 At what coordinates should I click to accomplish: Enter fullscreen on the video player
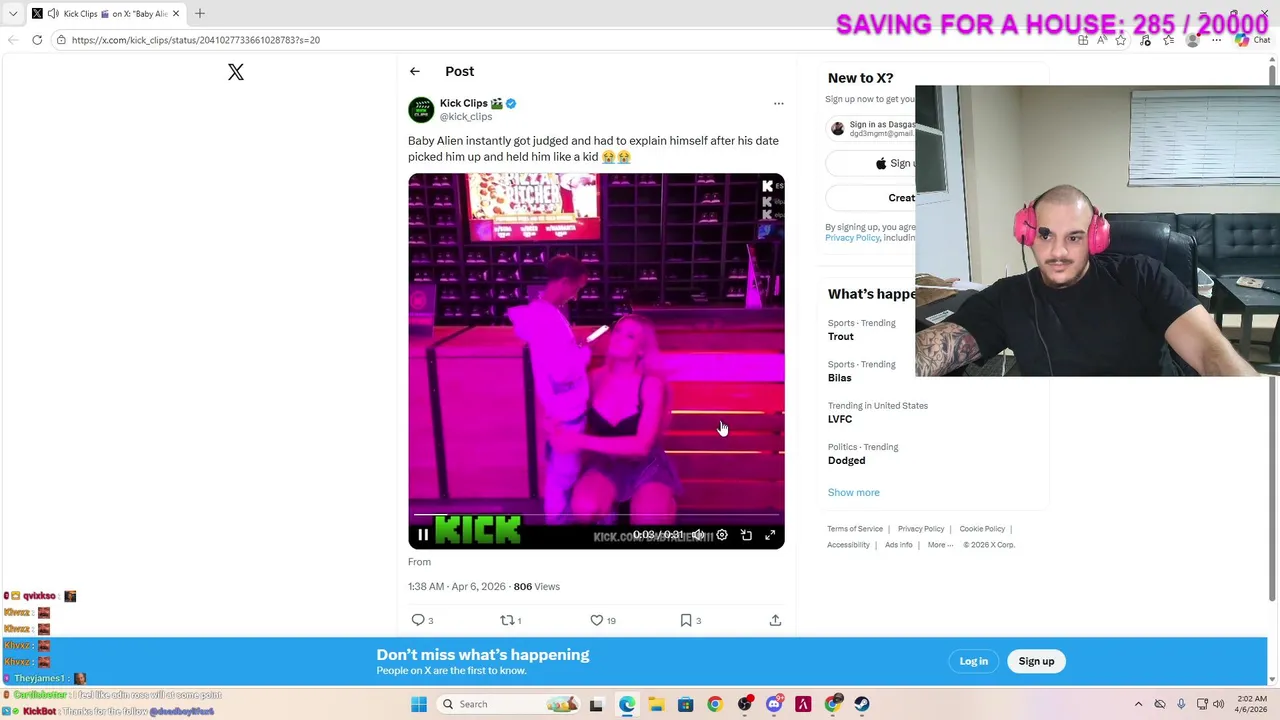coord(770,535)
